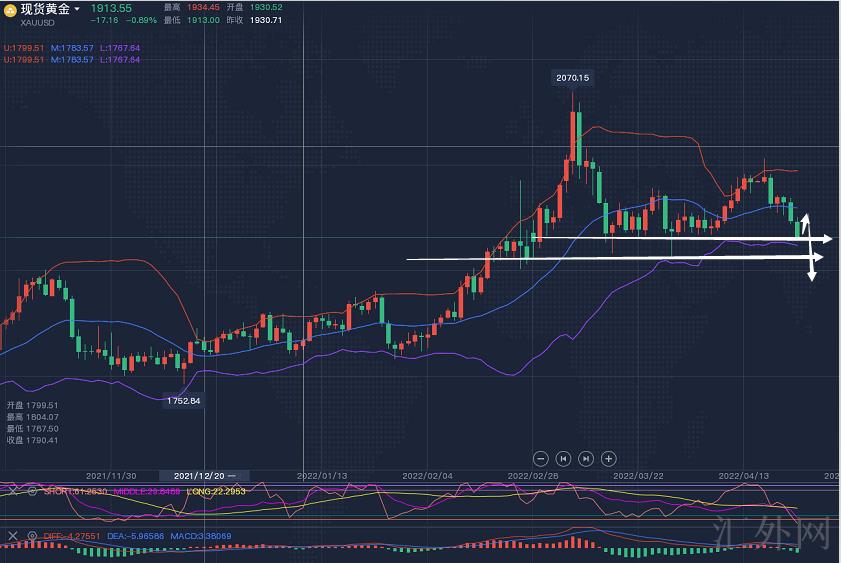The width and height of the screenshot is (841, 563).
Task: Click the MIDDLE:29.8468 indicator label
Action: [x=146, y=491]
